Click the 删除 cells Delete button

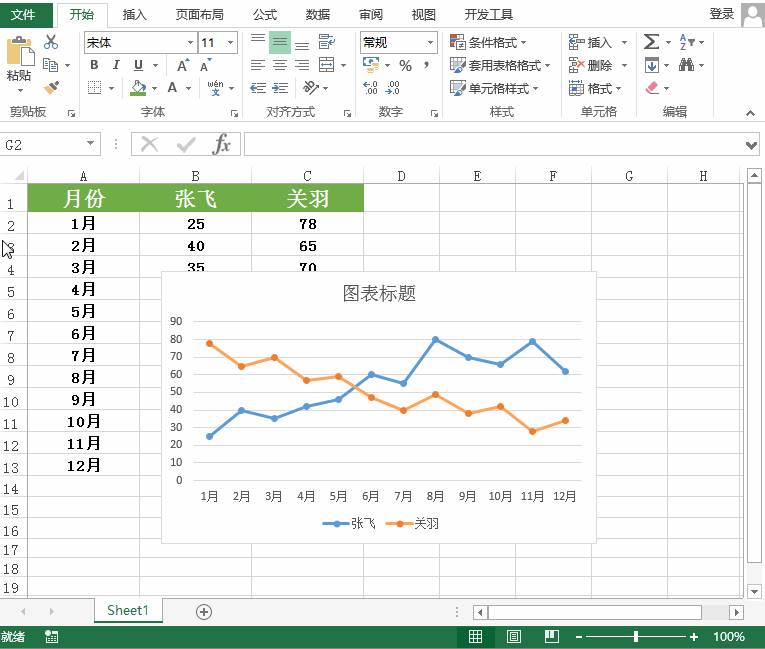(598, 65)
